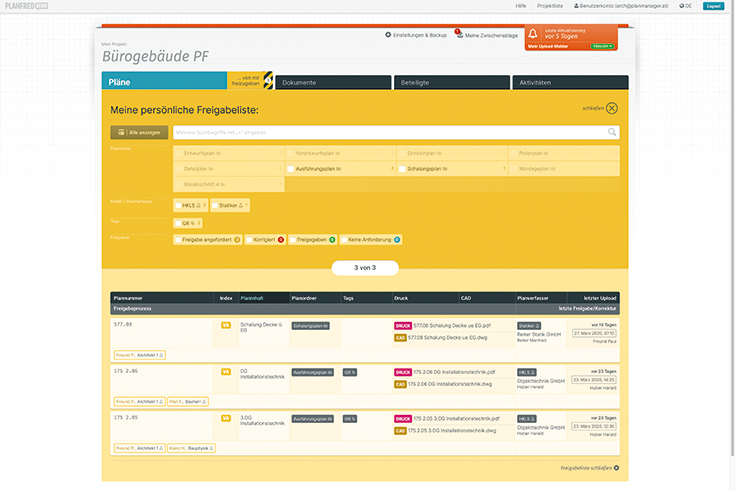The width and height of the screenshot is (735, 491).
Task: Open Meine Zwischenablage clipboard icon
Action: (460, 35)
